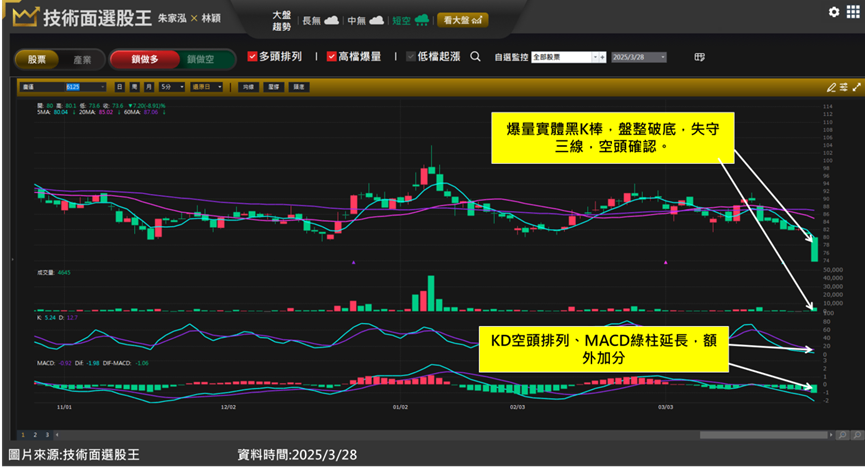This screenshot has height=470, width=865.
Task: Click the 60MA: 87.06 indicator value
Action: click(x=141, y=112)
